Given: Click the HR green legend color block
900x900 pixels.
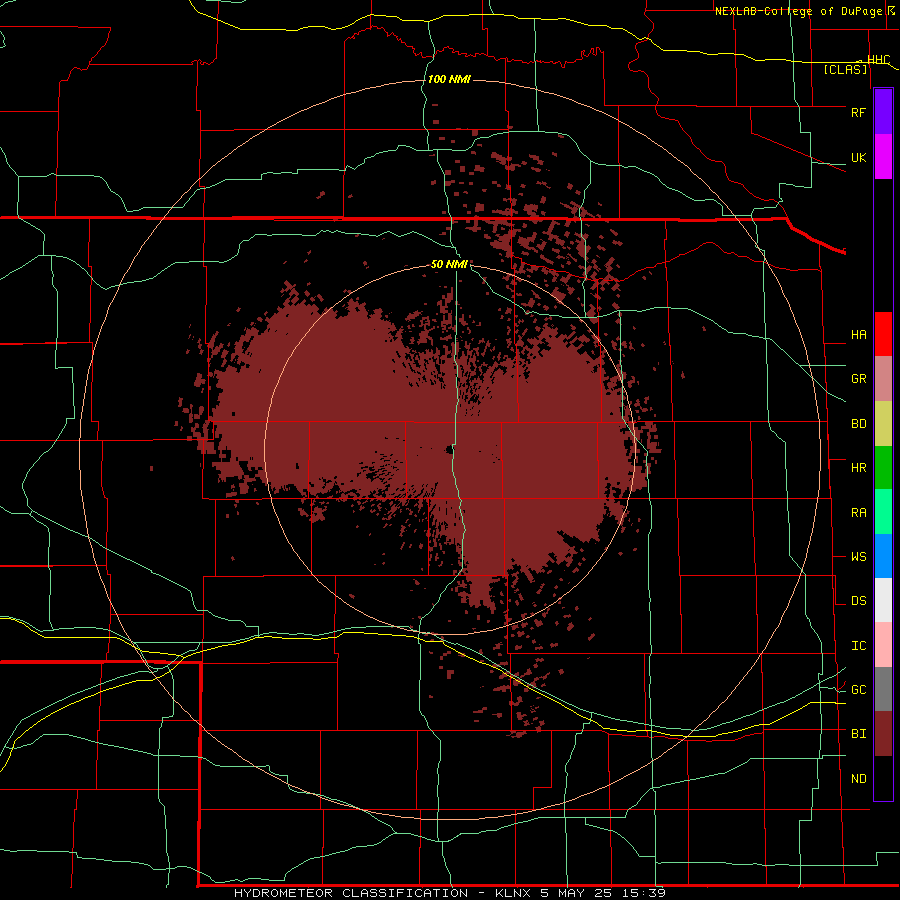Looking at the screenshot, I should tap(883, 468).
